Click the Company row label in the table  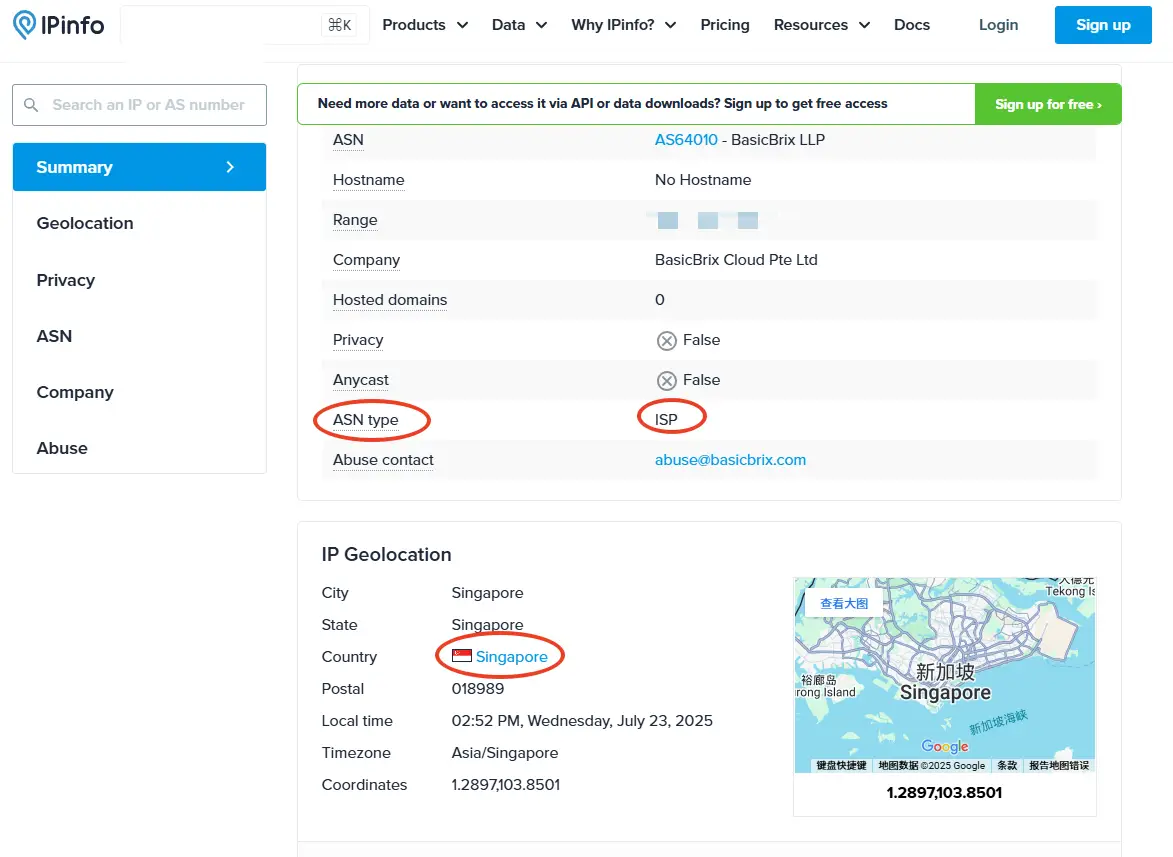(x=366, y=259)
